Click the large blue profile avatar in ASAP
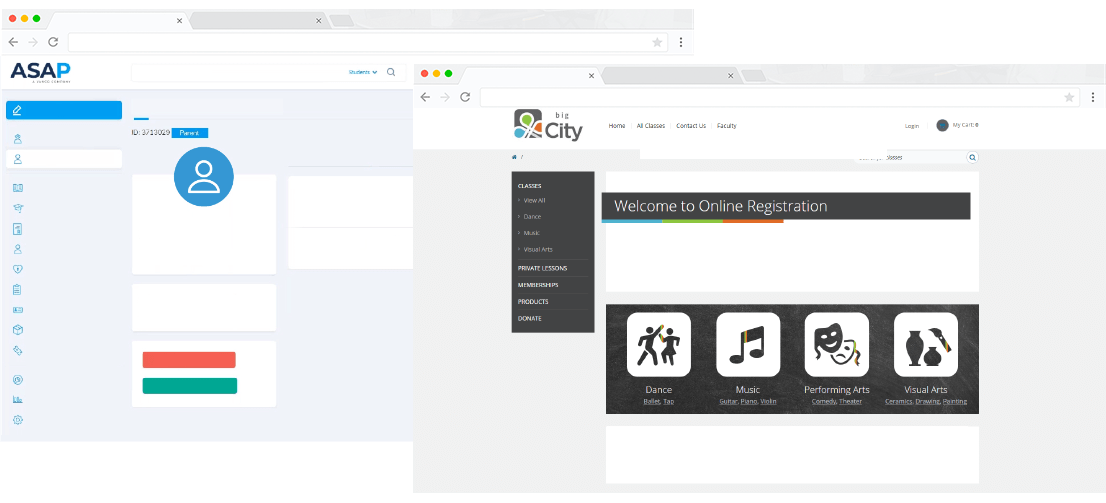Screen dimensions: 1106x503 204,176
